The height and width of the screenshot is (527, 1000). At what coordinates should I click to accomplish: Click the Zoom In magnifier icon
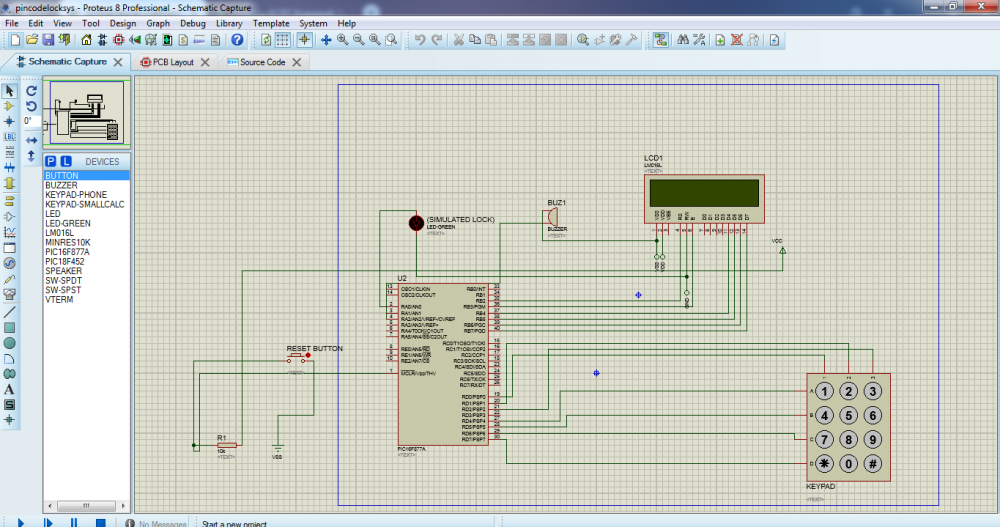click(x=342, y=40)
